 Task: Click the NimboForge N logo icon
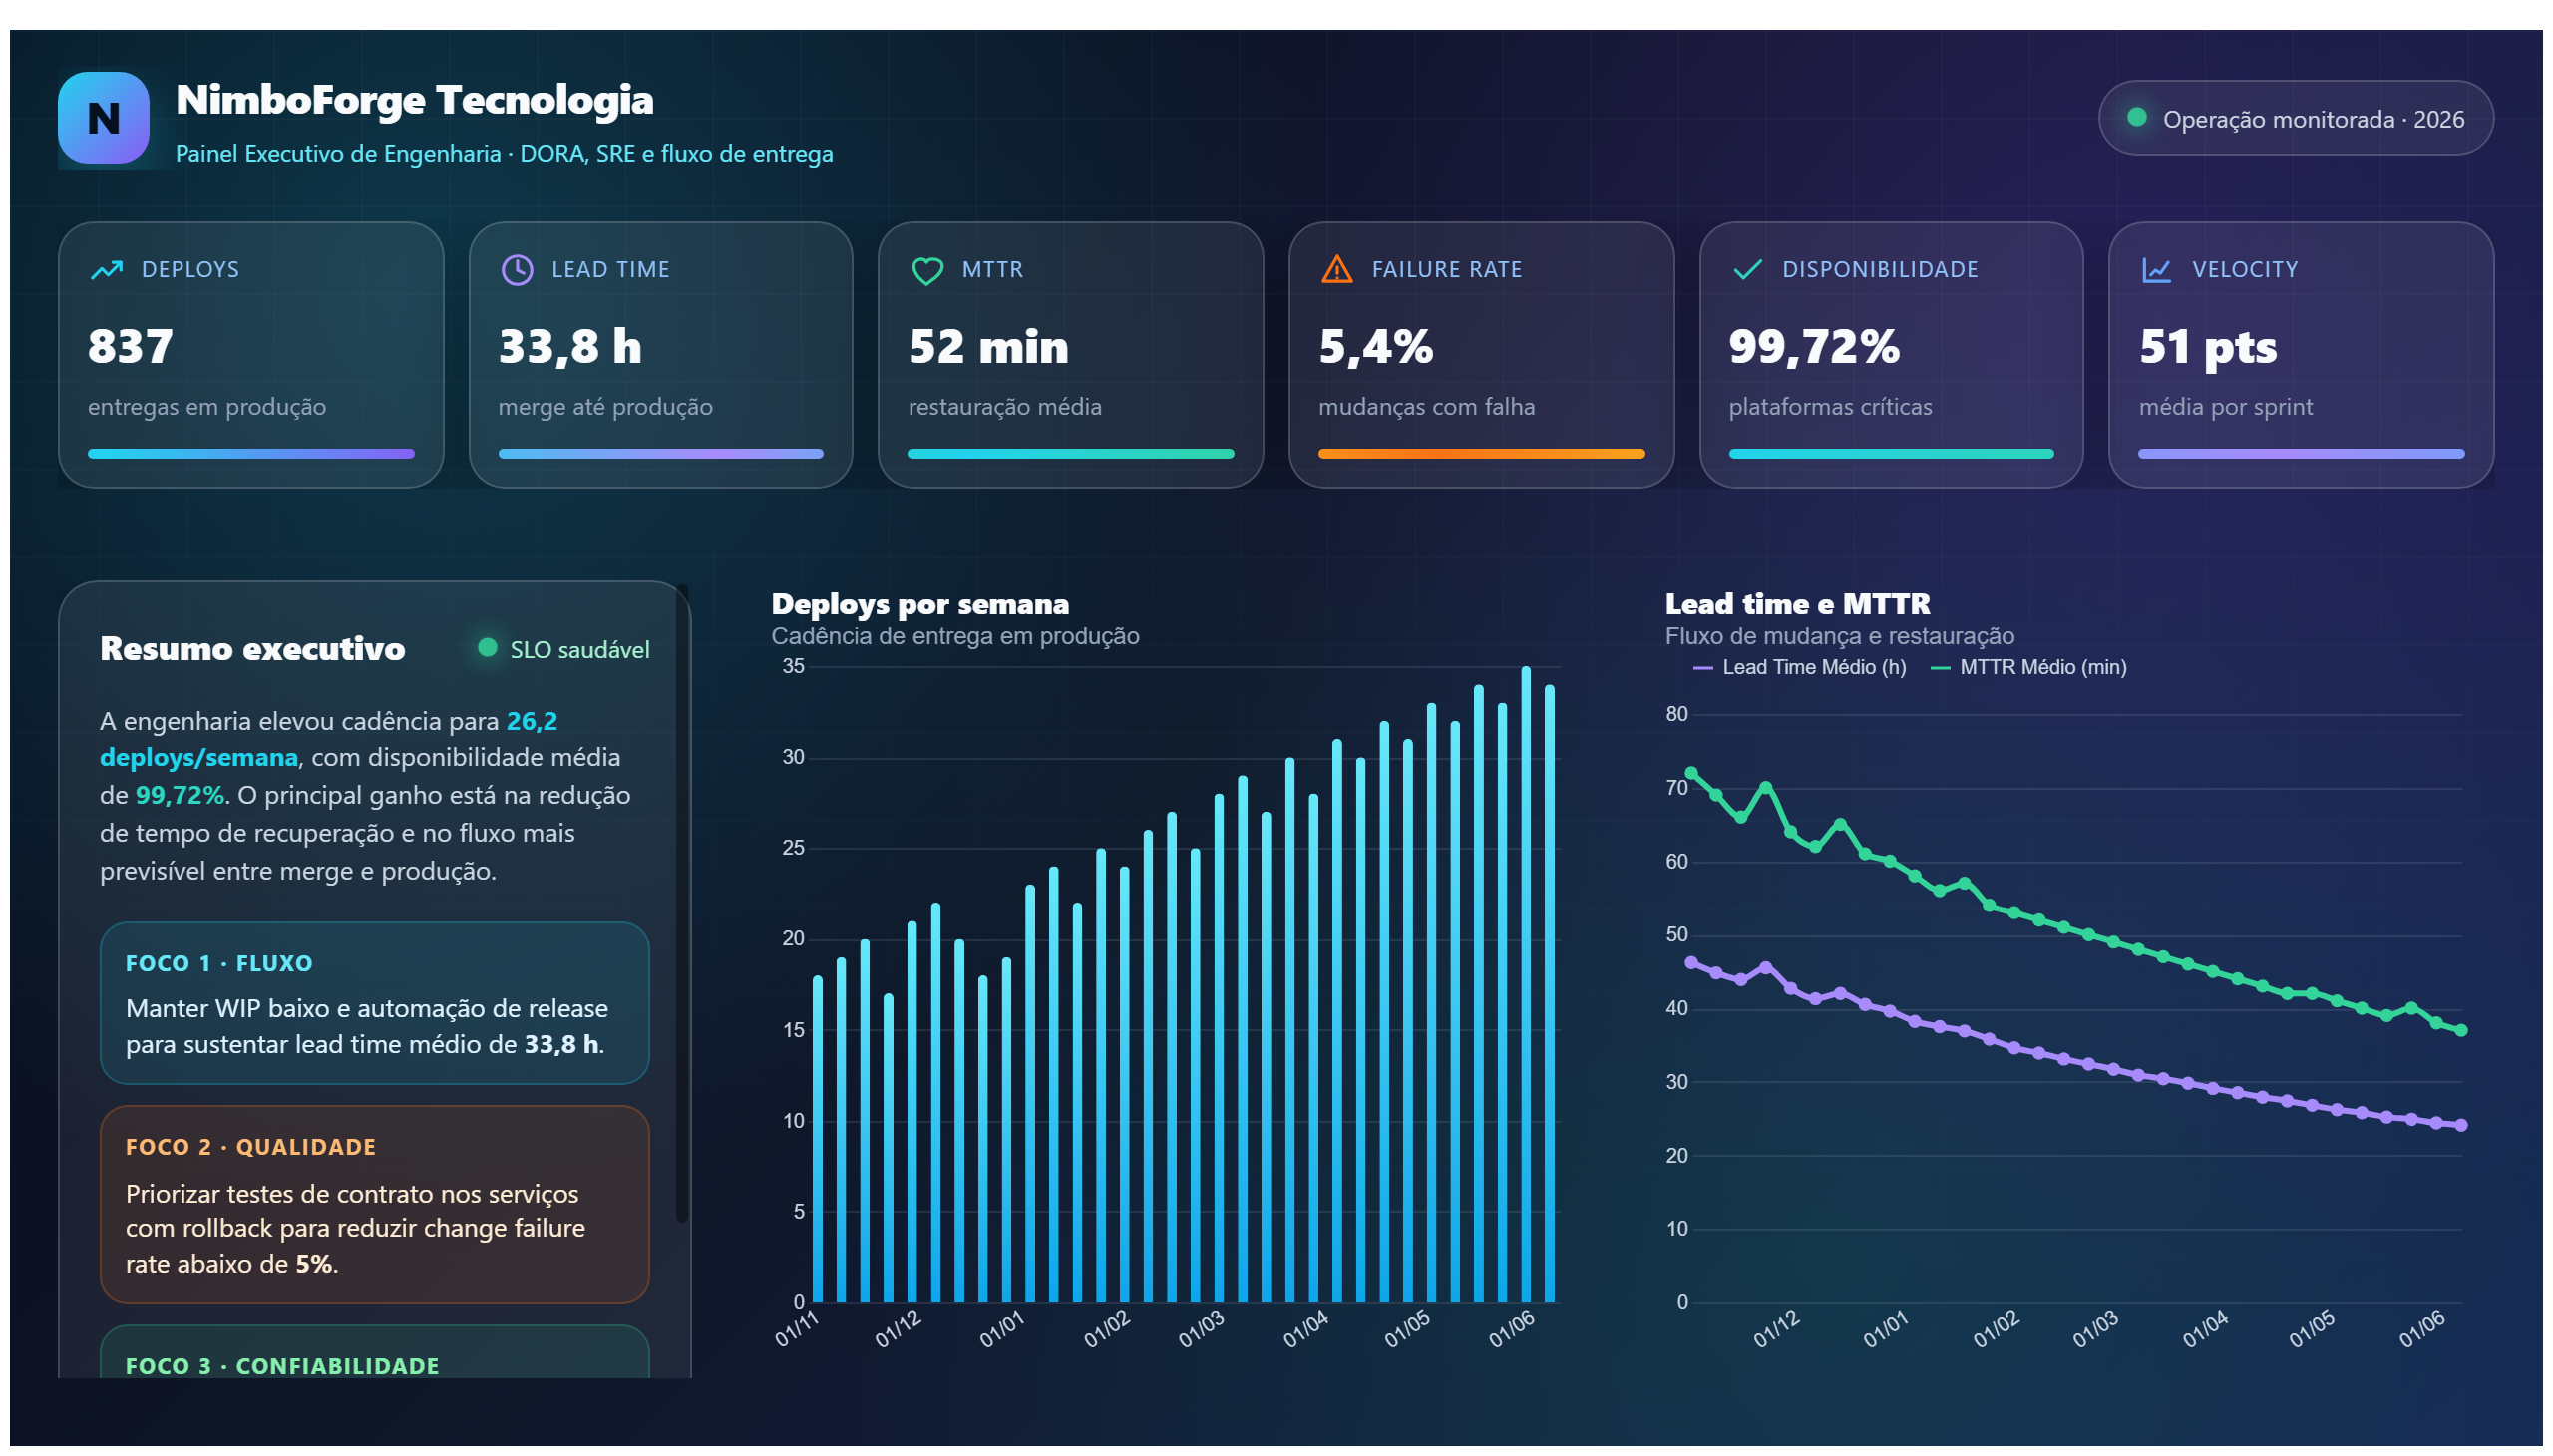(x=103, y=118)
